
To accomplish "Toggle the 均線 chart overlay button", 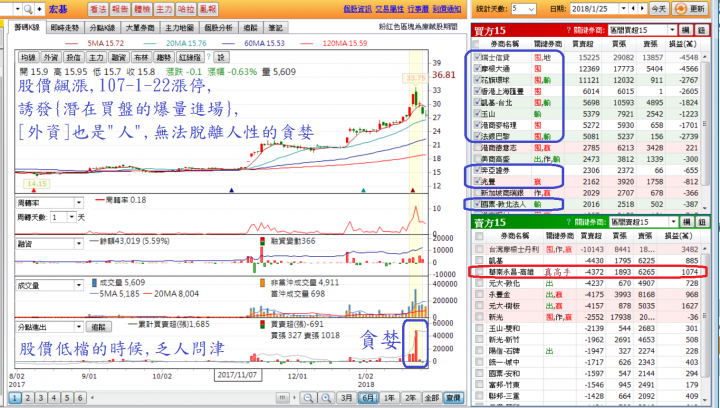I will (28, 57).
